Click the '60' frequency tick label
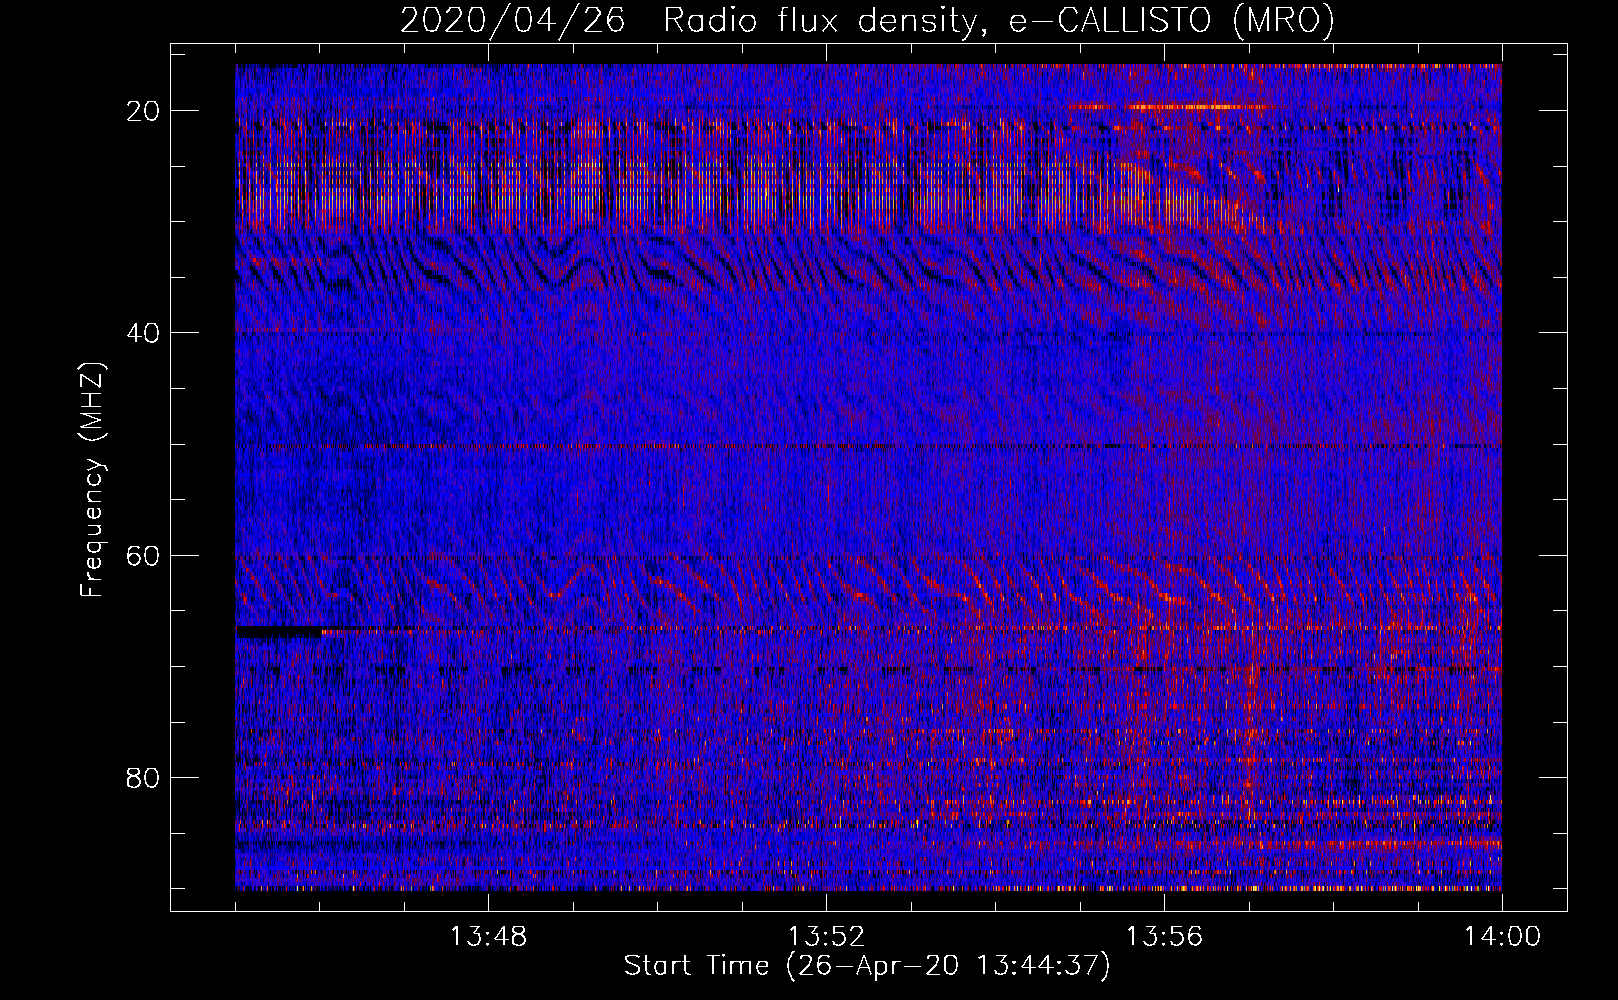 144,556
